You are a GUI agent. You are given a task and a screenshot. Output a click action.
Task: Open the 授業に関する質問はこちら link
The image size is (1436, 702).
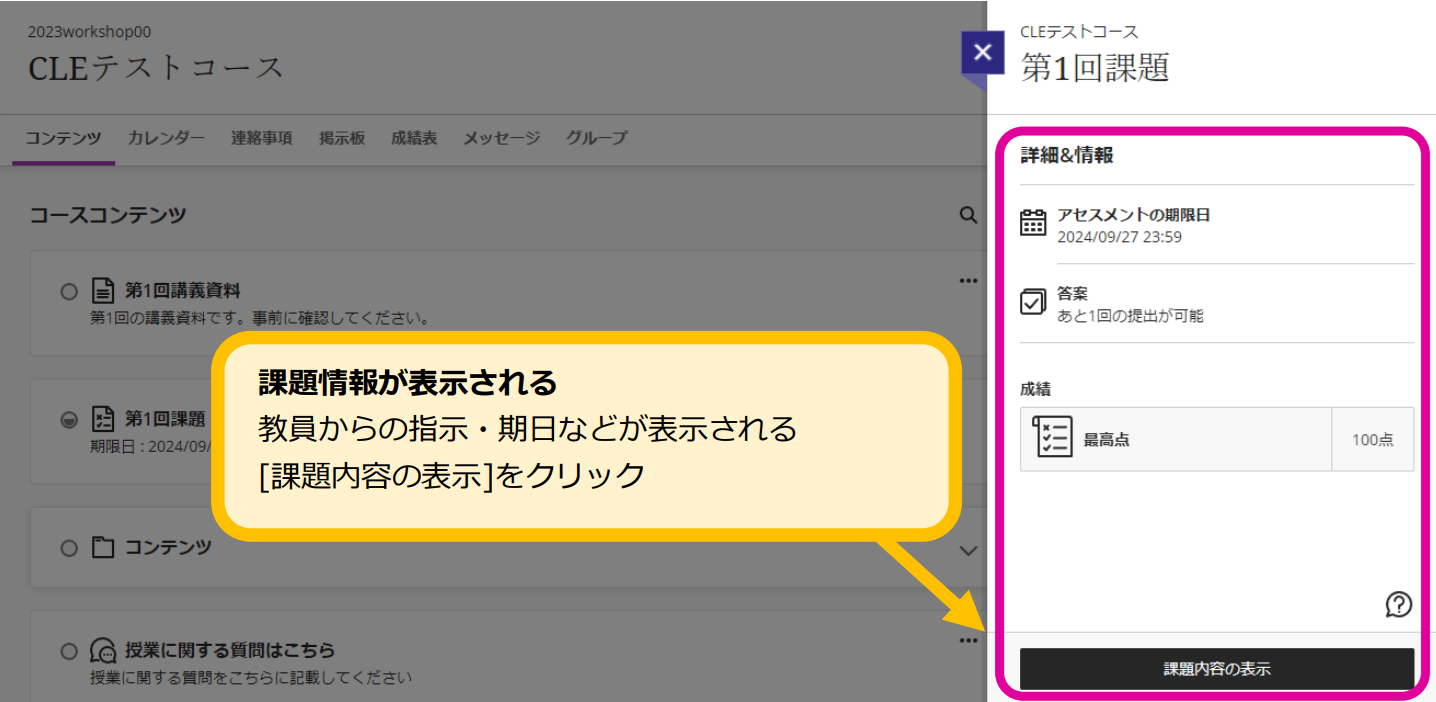tap(230, 650)
